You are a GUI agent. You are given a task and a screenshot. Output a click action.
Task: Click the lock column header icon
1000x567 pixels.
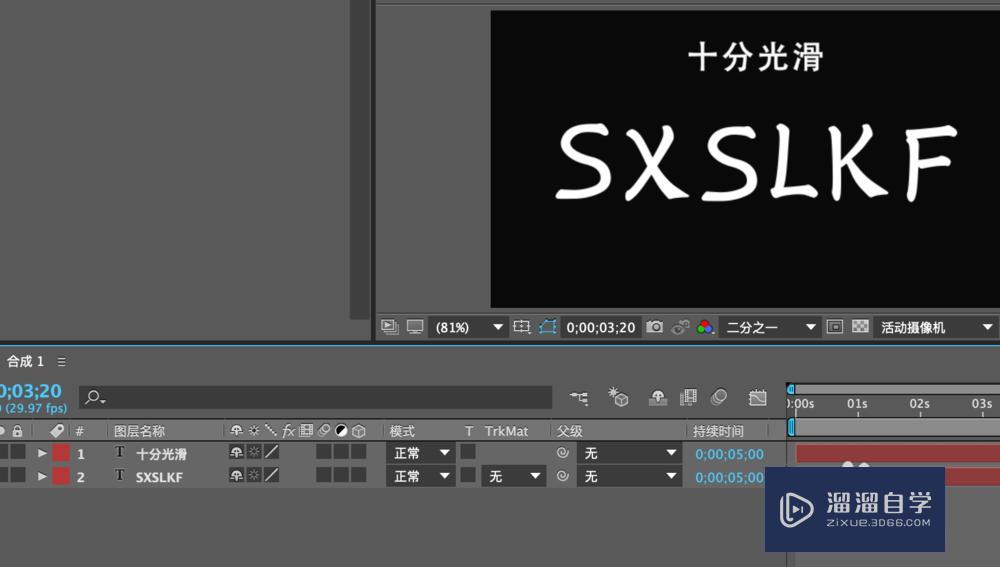[17, 431]
